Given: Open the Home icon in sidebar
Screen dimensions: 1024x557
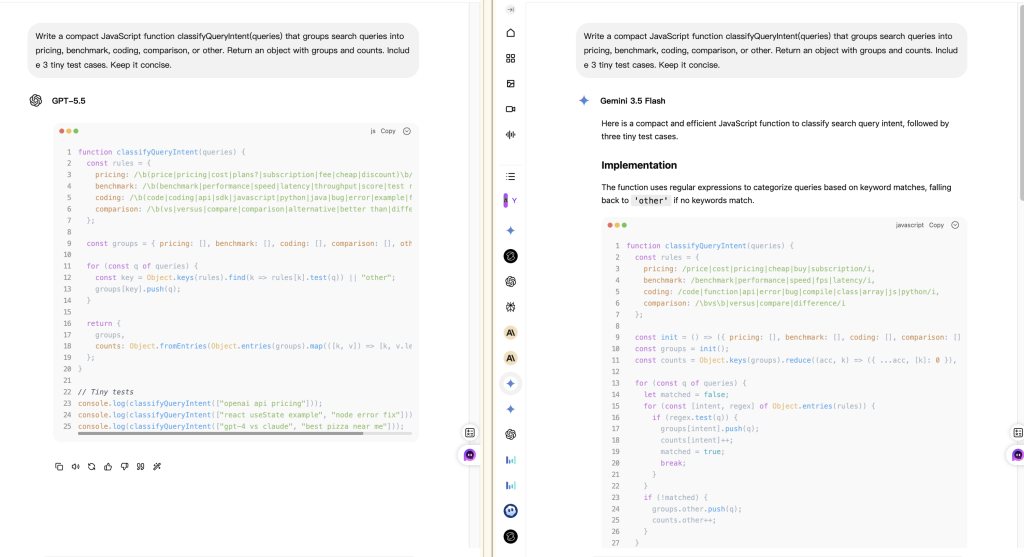Looking at the screenshot, I should click(511, 33).
